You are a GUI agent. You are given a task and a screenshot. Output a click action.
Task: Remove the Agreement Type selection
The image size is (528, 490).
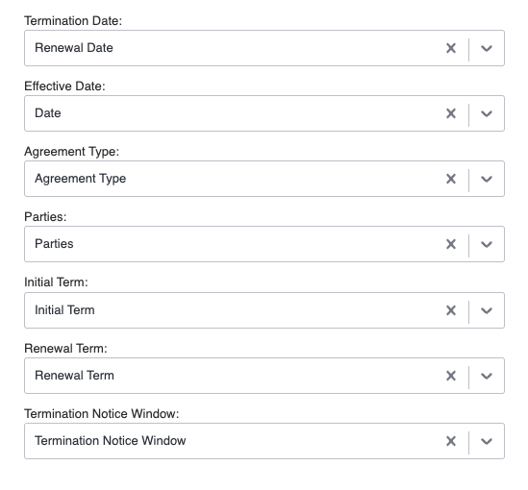451,179
